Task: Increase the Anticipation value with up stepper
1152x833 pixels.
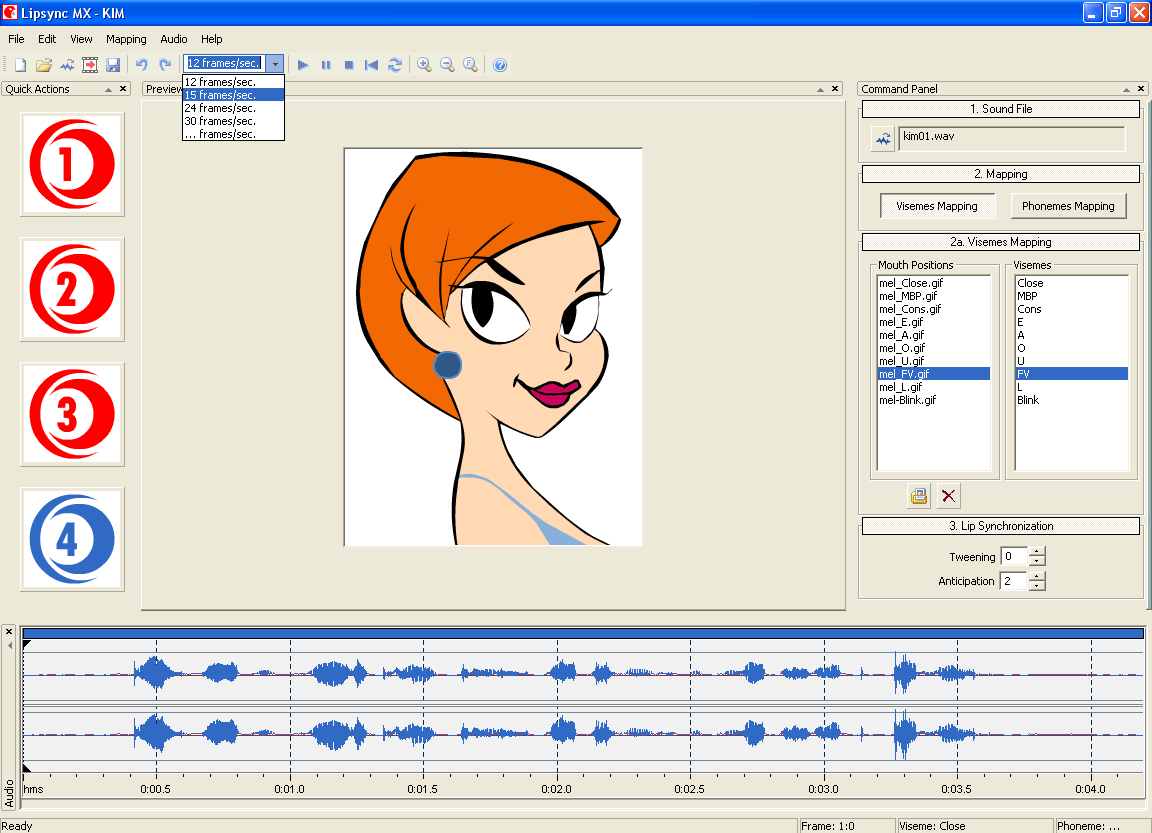Action: 1037,576
